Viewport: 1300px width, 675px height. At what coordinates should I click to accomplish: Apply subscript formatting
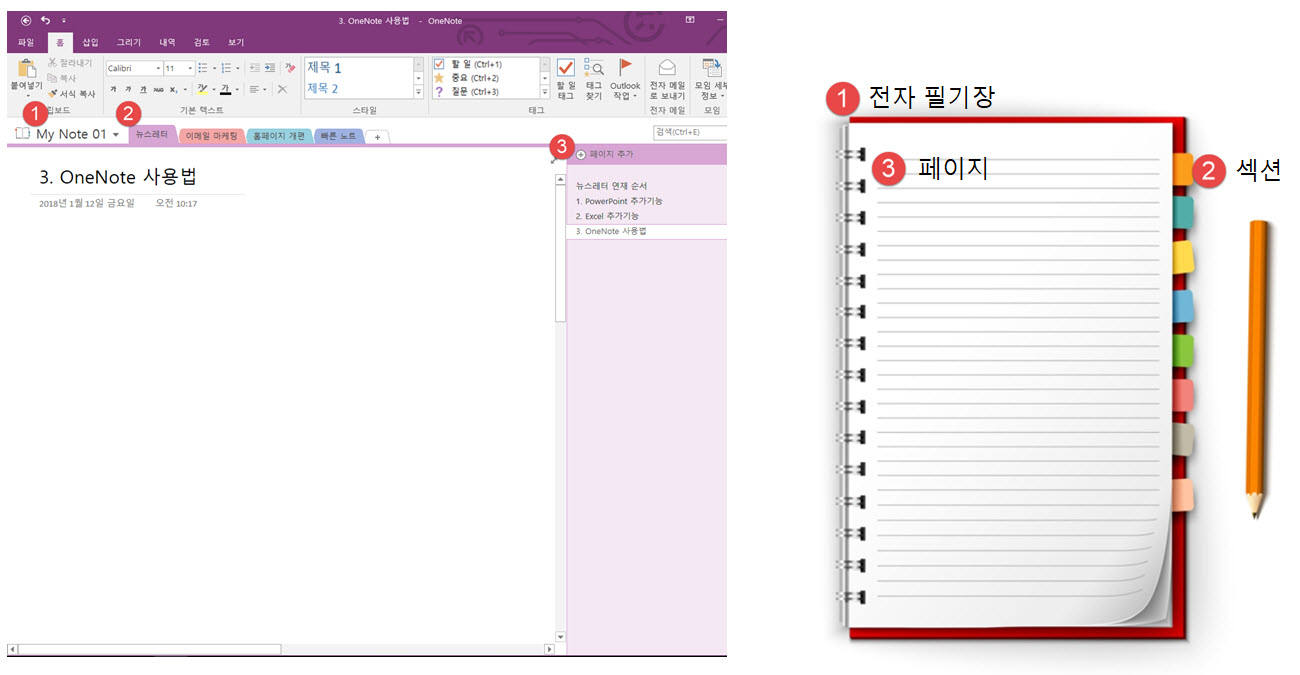174,89
